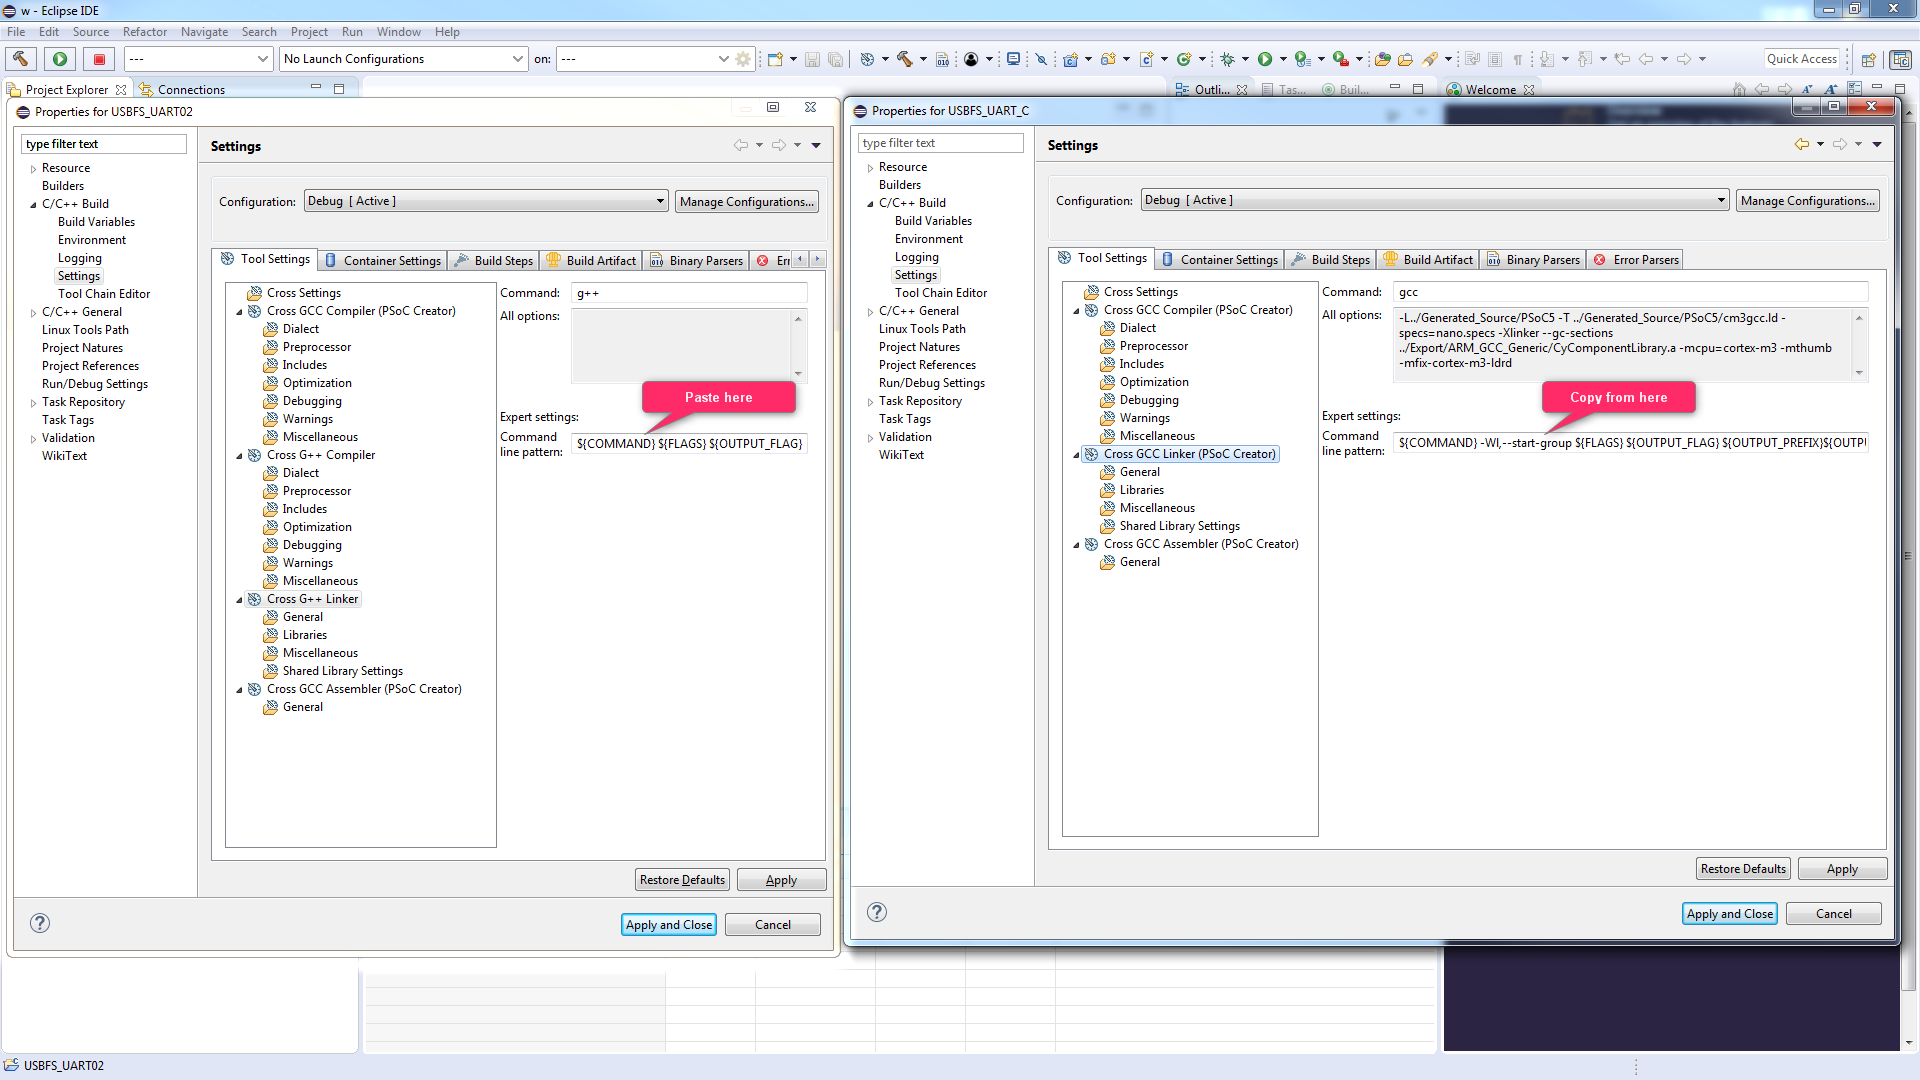
Task: Collapse Cross GCC Linker (PSoC Creator) node
Action: [x=1077, y=455]
